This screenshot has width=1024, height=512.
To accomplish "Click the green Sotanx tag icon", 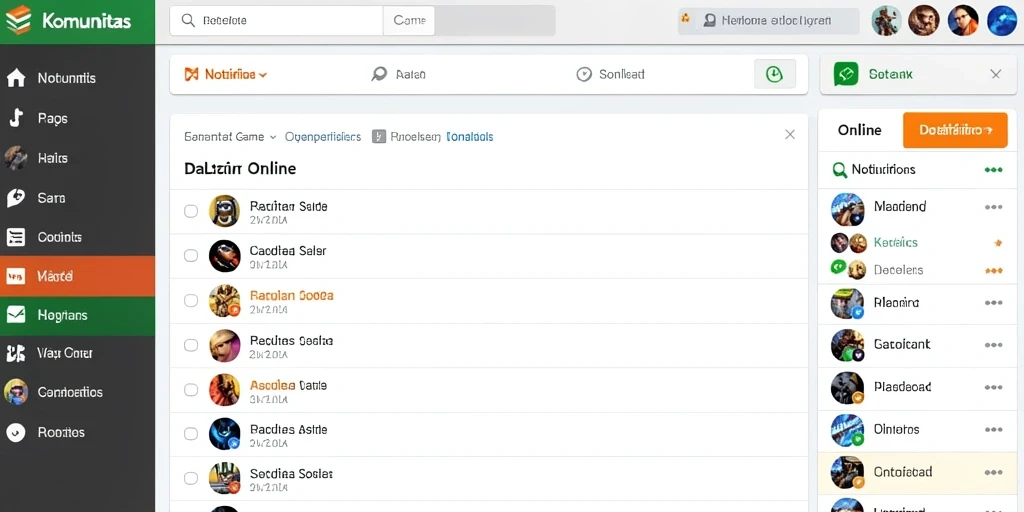I will [846, 74].
